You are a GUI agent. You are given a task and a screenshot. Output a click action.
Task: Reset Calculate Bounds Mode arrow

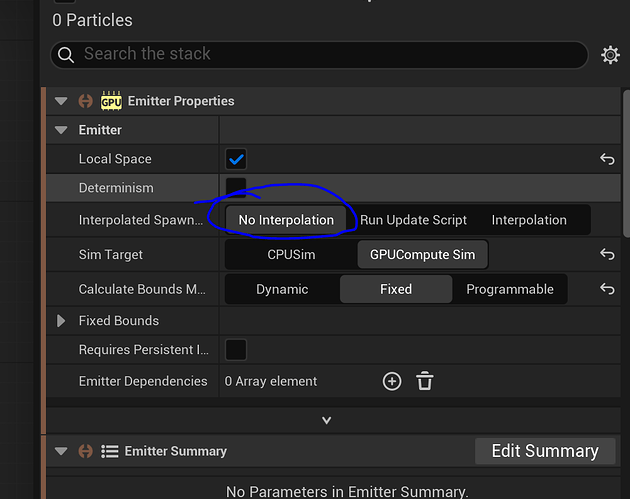click(x=606, y=289)
